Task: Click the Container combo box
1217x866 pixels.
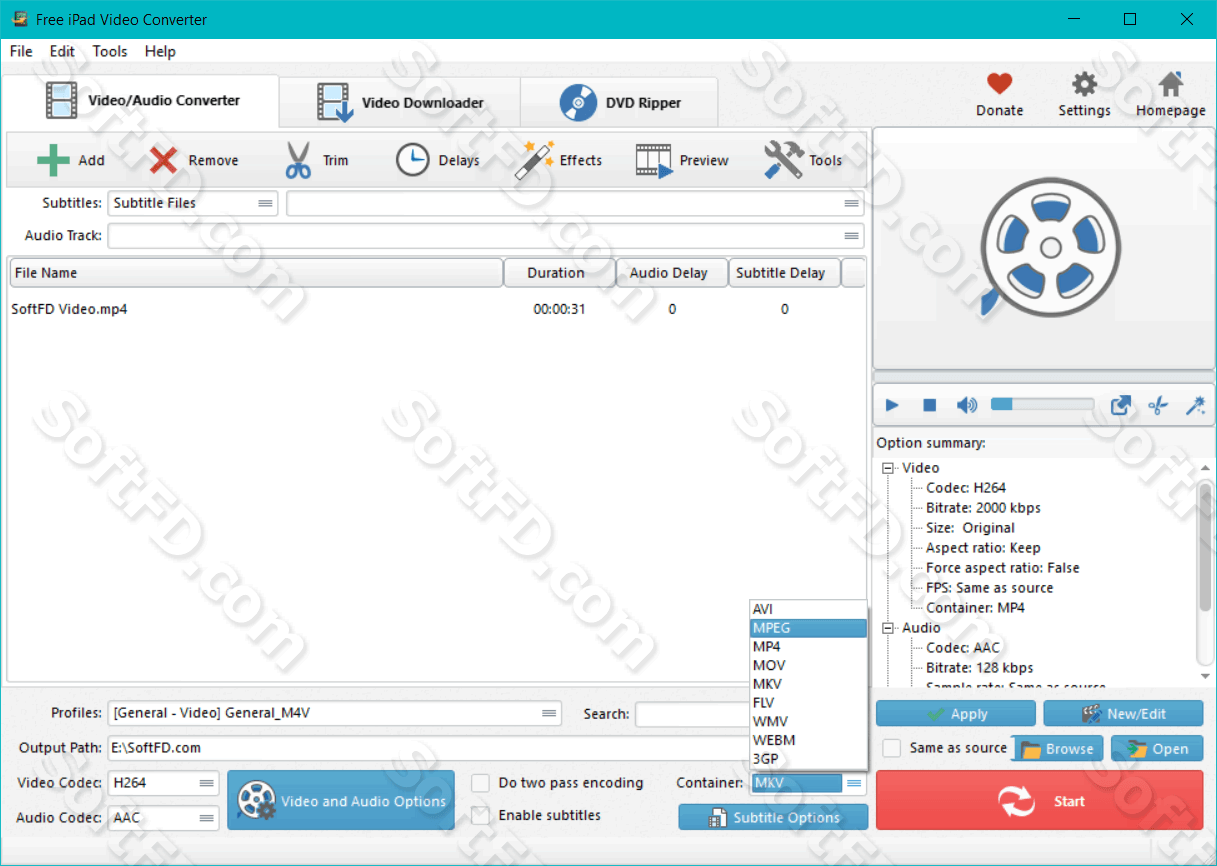Action: pyautogui.click(x=808, y=783)
